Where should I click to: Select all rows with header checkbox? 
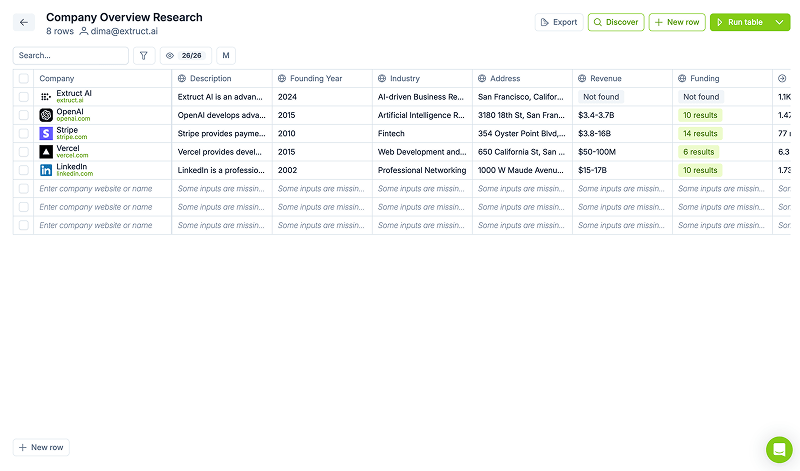point(23,79)
